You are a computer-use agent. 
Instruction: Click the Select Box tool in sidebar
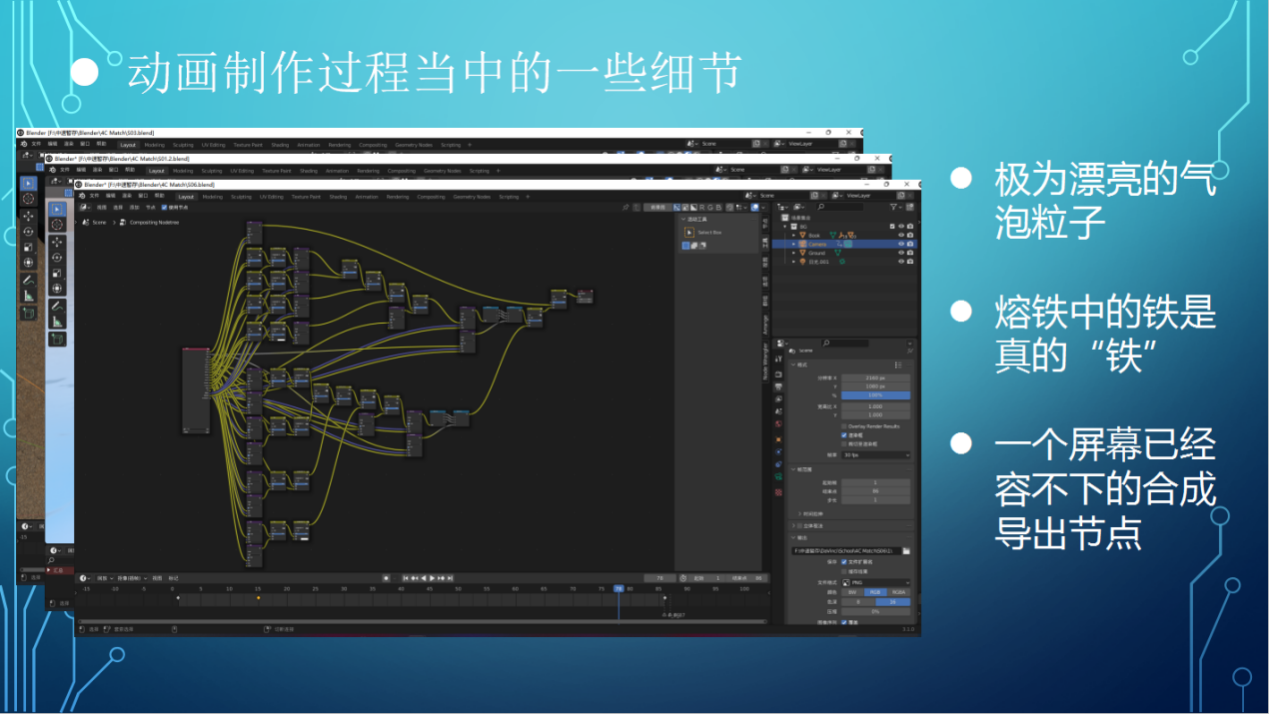tap(689, 232)
